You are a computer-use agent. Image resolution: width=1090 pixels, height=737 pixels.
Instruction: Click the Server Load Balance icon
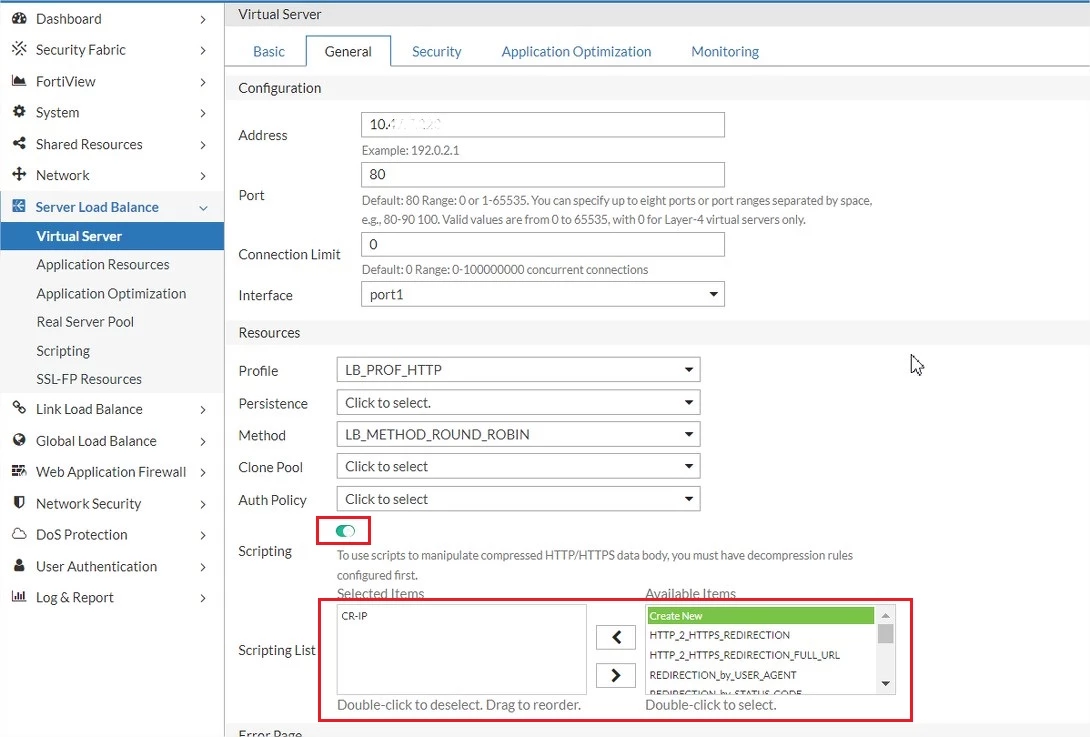pyautogui.click(x=19, y=206)
